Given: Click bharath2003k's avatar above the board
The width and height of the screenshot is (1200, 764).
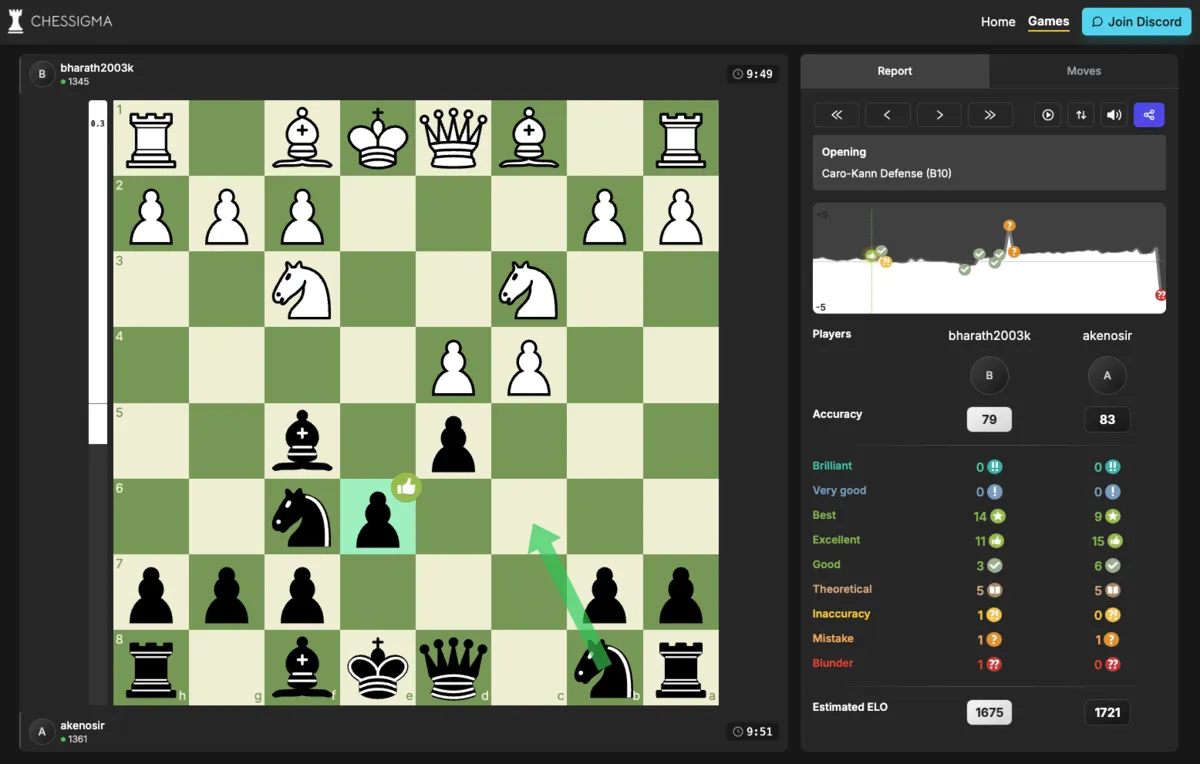Looking at the screenshot, I should point(42,74).
